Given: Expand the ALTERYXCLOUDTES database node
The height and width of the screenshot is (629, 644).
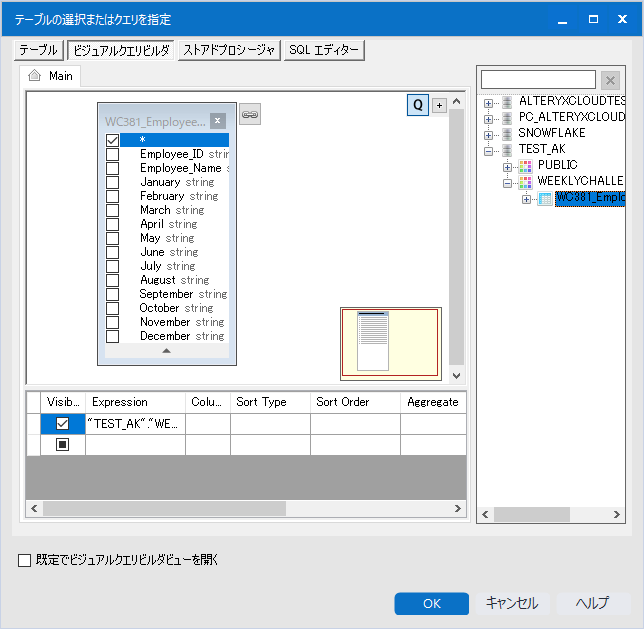Looking at the screenshot, I should [x=489, y=102].
